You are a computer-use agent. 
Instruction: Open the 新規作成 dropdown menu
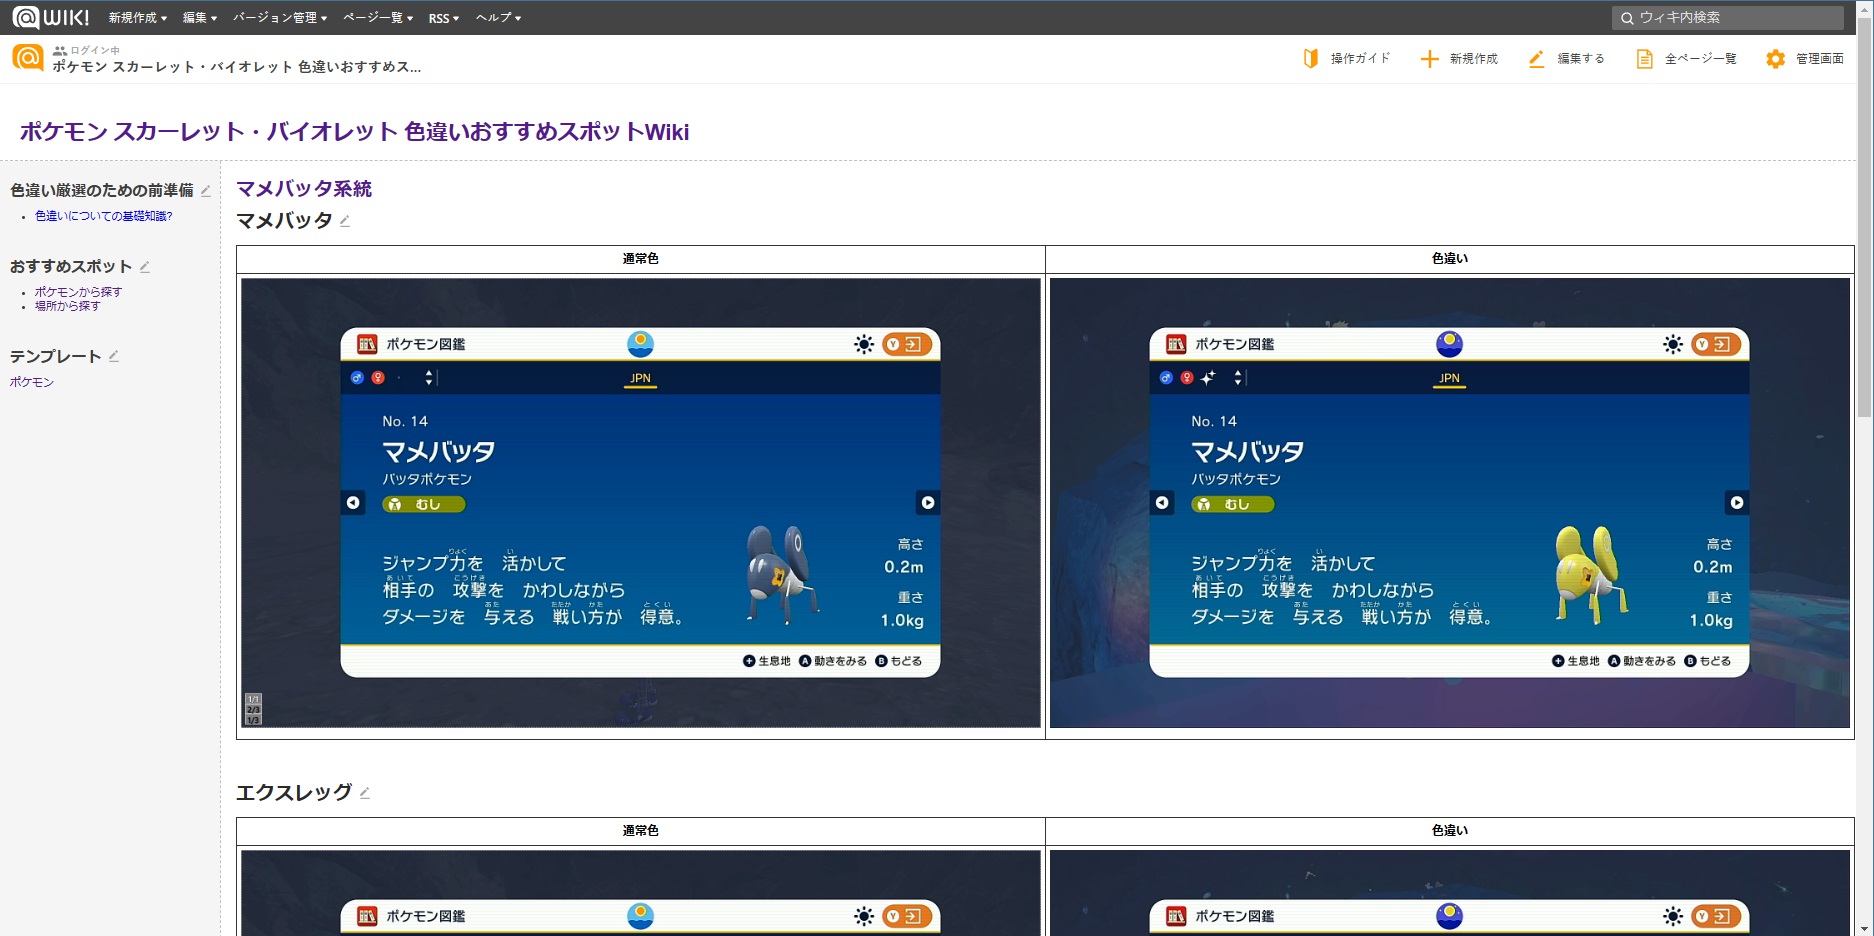138,18
